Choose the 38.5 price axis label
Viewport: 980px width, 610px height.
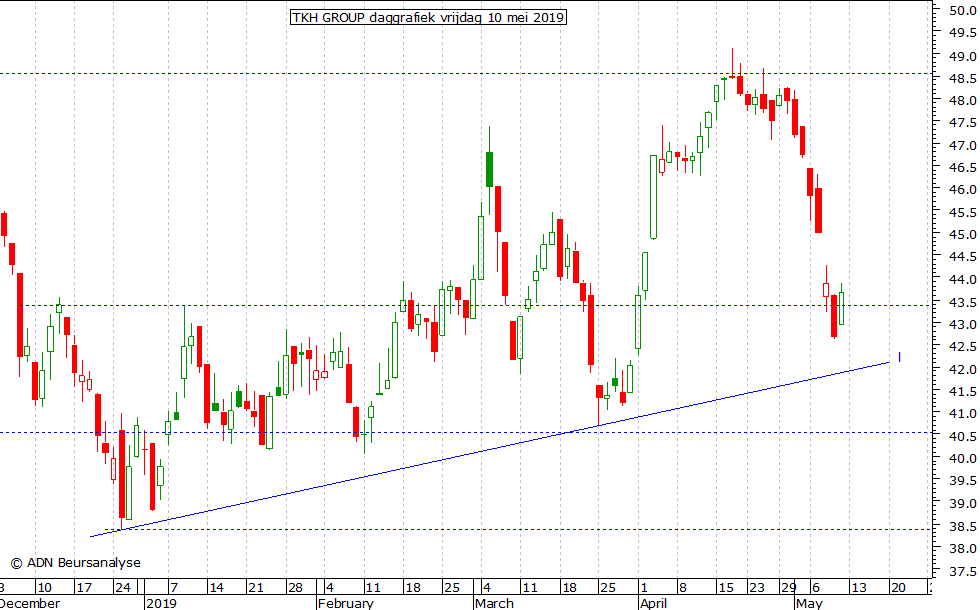point(962,526)
